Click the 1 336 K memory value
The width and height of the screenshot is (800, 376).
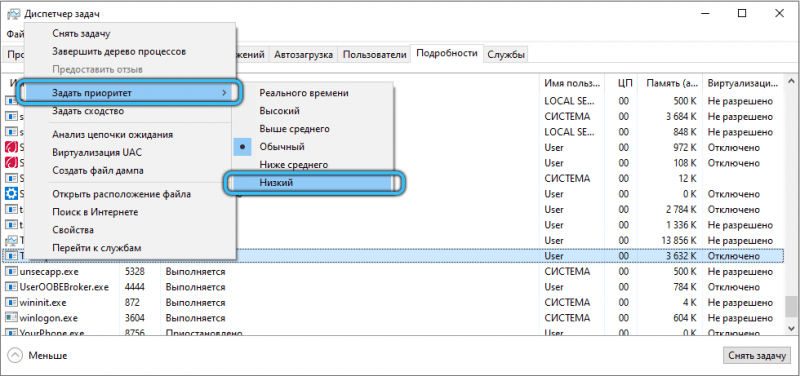click(x=681, y=225)
